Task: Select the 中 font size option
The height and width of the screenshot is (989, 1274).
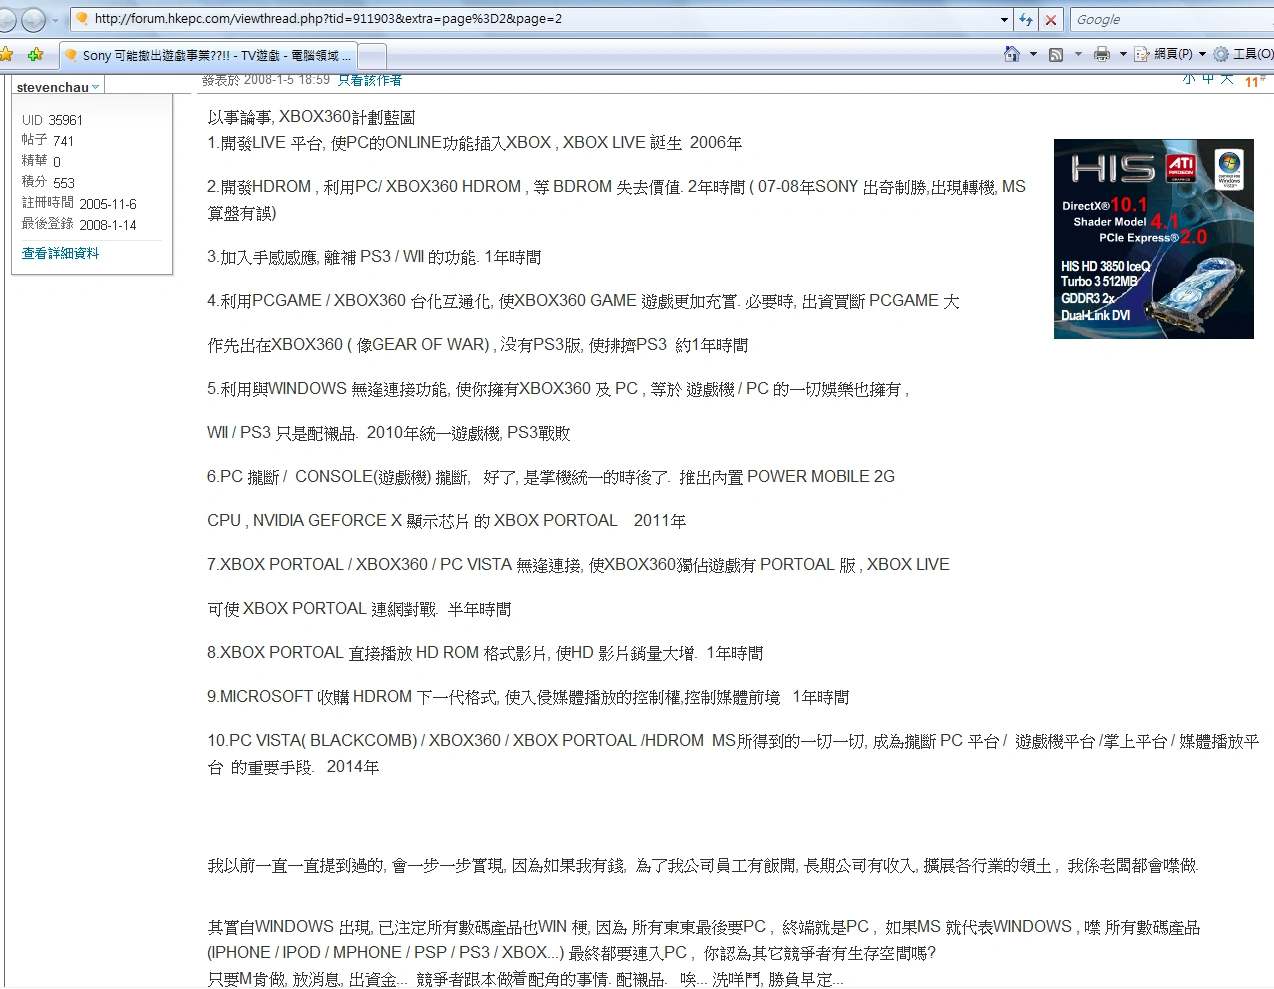Action: point(1208,79)
